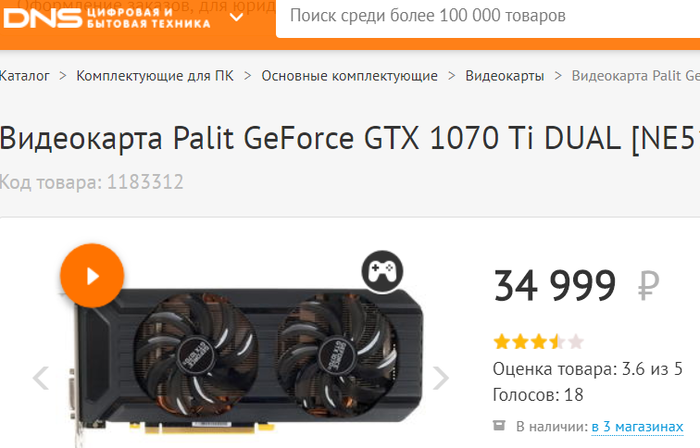Open the в 3 магазинах availability link
The height and width of the screenshot is (448, 700).
pos(637,427)
